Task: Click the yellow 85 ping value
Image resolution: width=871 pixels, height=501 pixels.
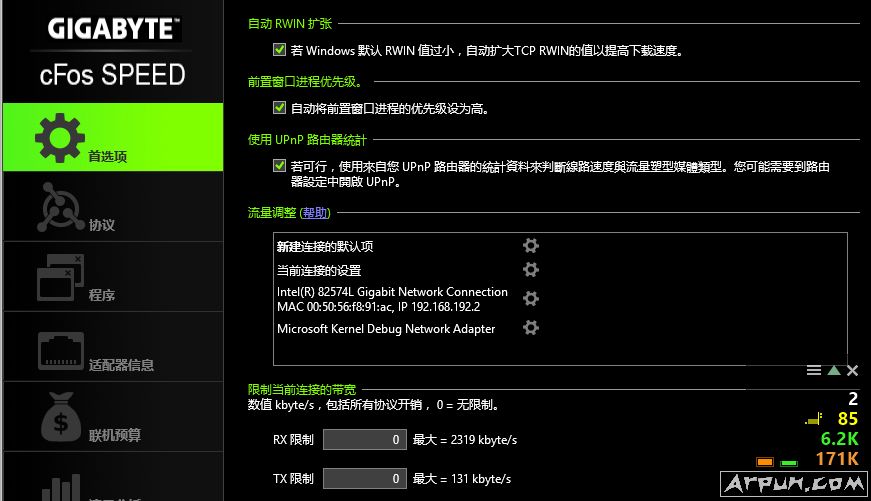Action: [848, 419]
